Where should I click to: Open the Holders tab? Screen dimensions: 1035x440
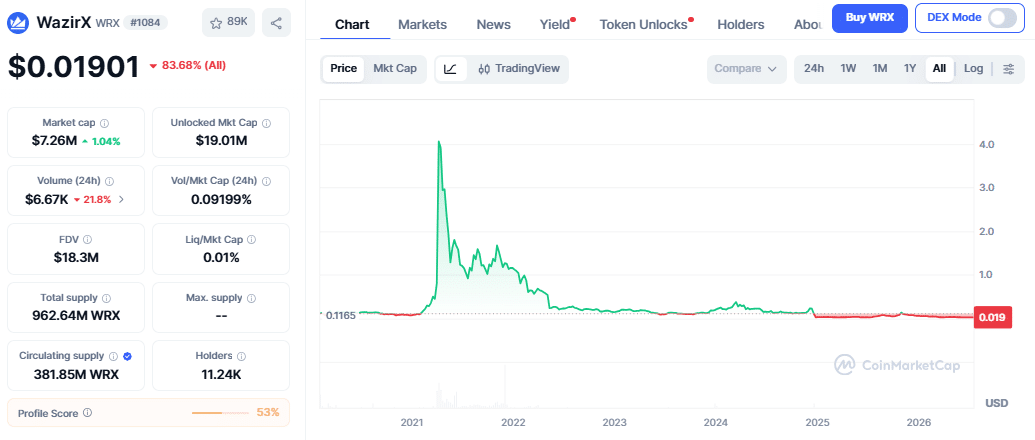[x=741, y=24]
